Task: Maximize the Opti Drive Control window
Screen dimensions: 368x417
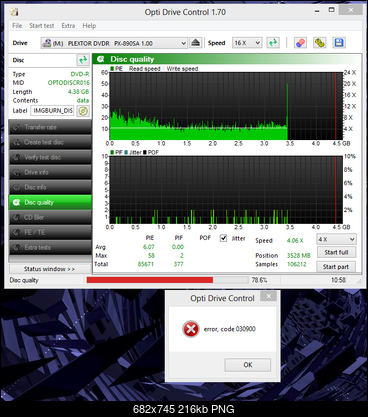Action: click(331, 10)
